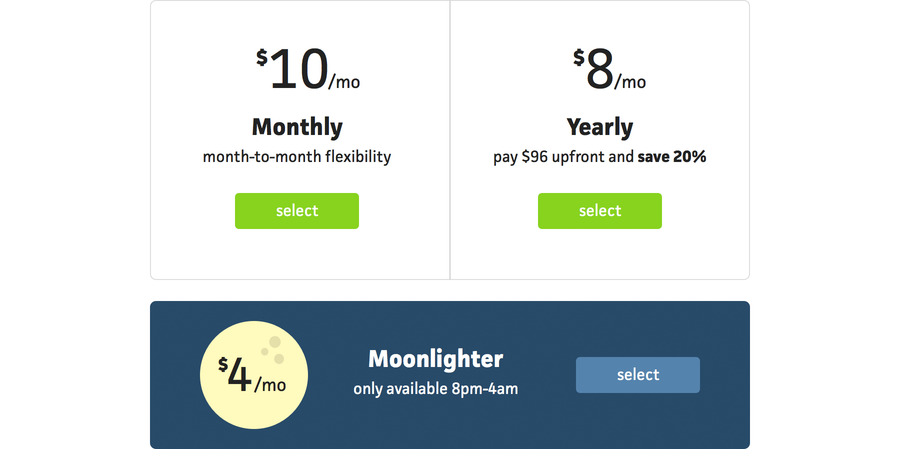Viewport: 900px width, 449px height.
Task: Click the bold save 20% text
Action: (x=672, y=156)
